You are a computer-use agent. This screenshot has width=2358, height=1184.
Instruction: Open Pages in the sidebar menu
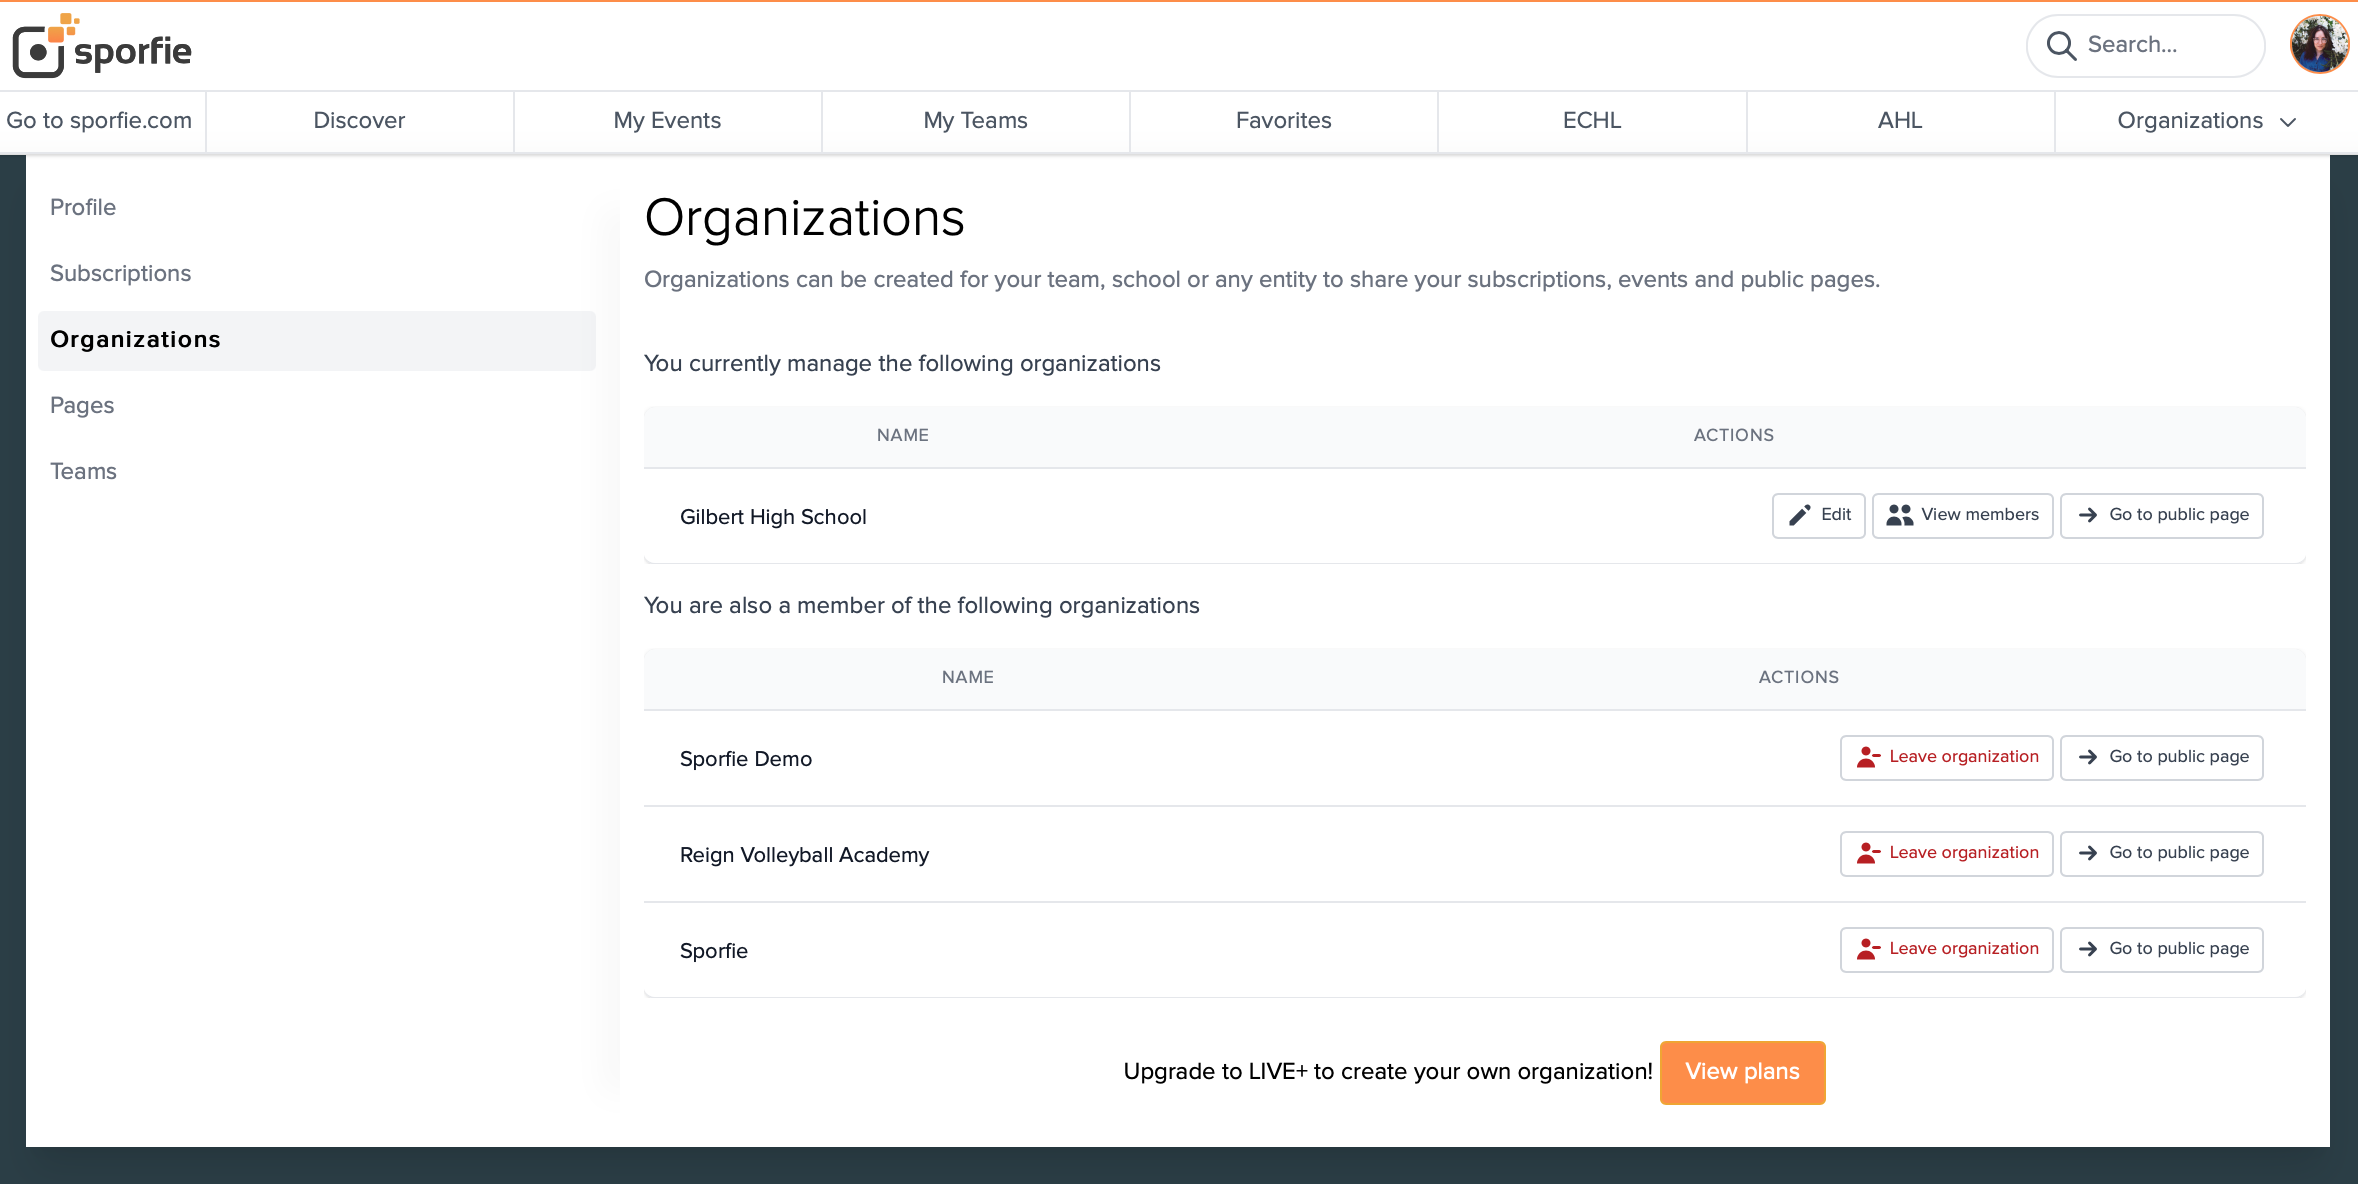click(82, 405)
